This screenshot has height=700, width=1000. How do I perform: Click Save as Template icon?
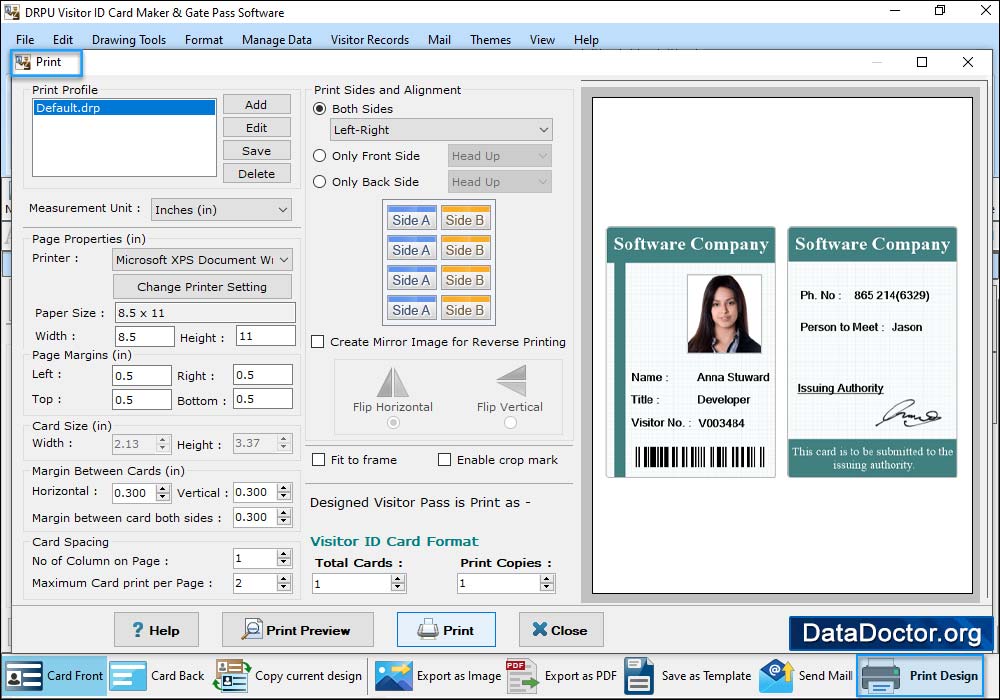638,676
